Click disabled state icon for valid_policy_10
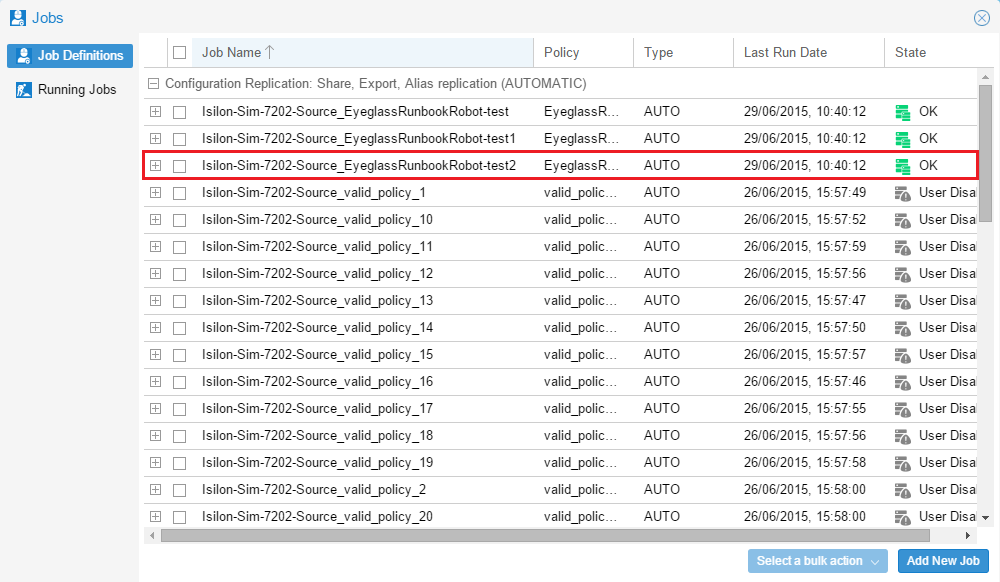1000x582 pixels. (902, 220)
